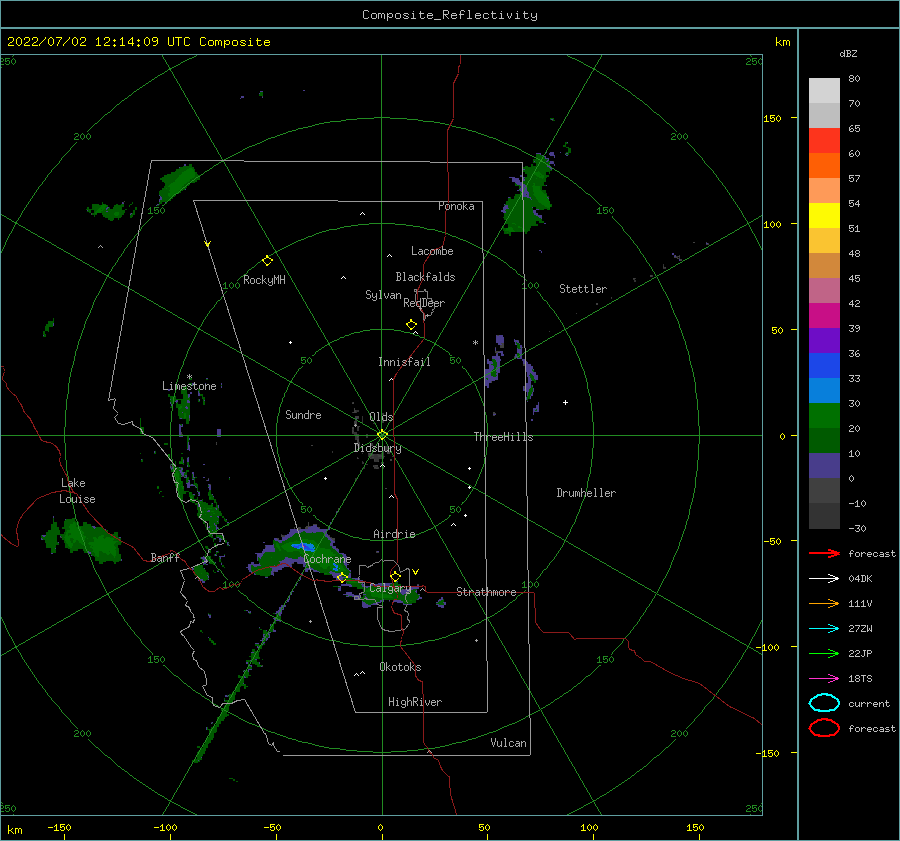The height and width of the screenshot is (841, 900).
Task: Click the HighRiver label
Action: pyautogui.click(x=415, y=702)
